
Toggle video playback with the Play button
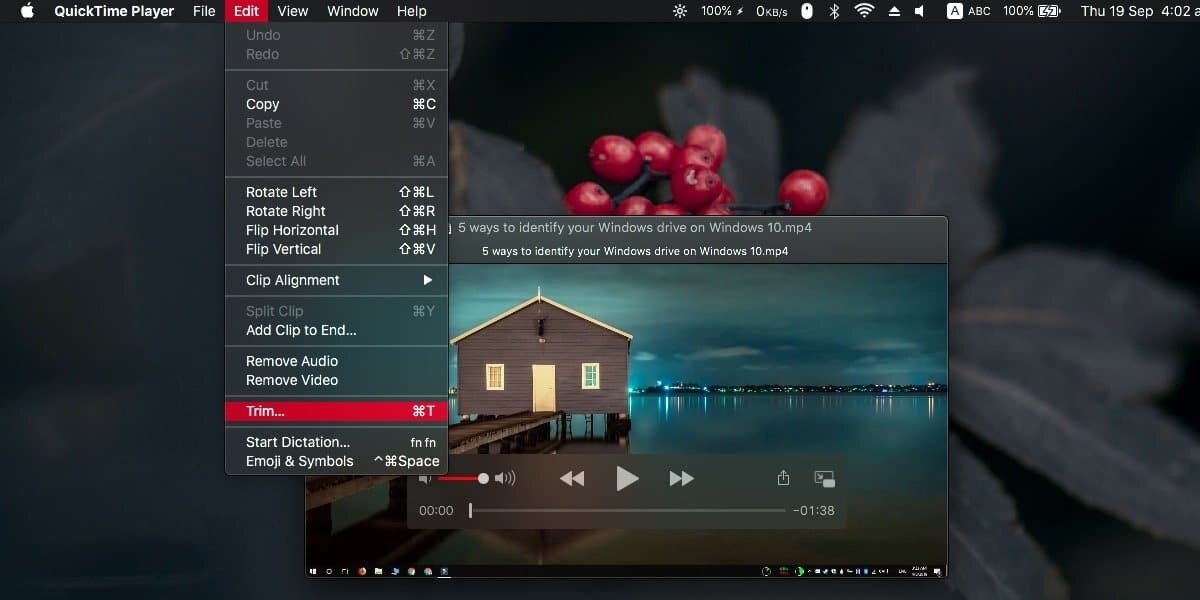point(627,478)
